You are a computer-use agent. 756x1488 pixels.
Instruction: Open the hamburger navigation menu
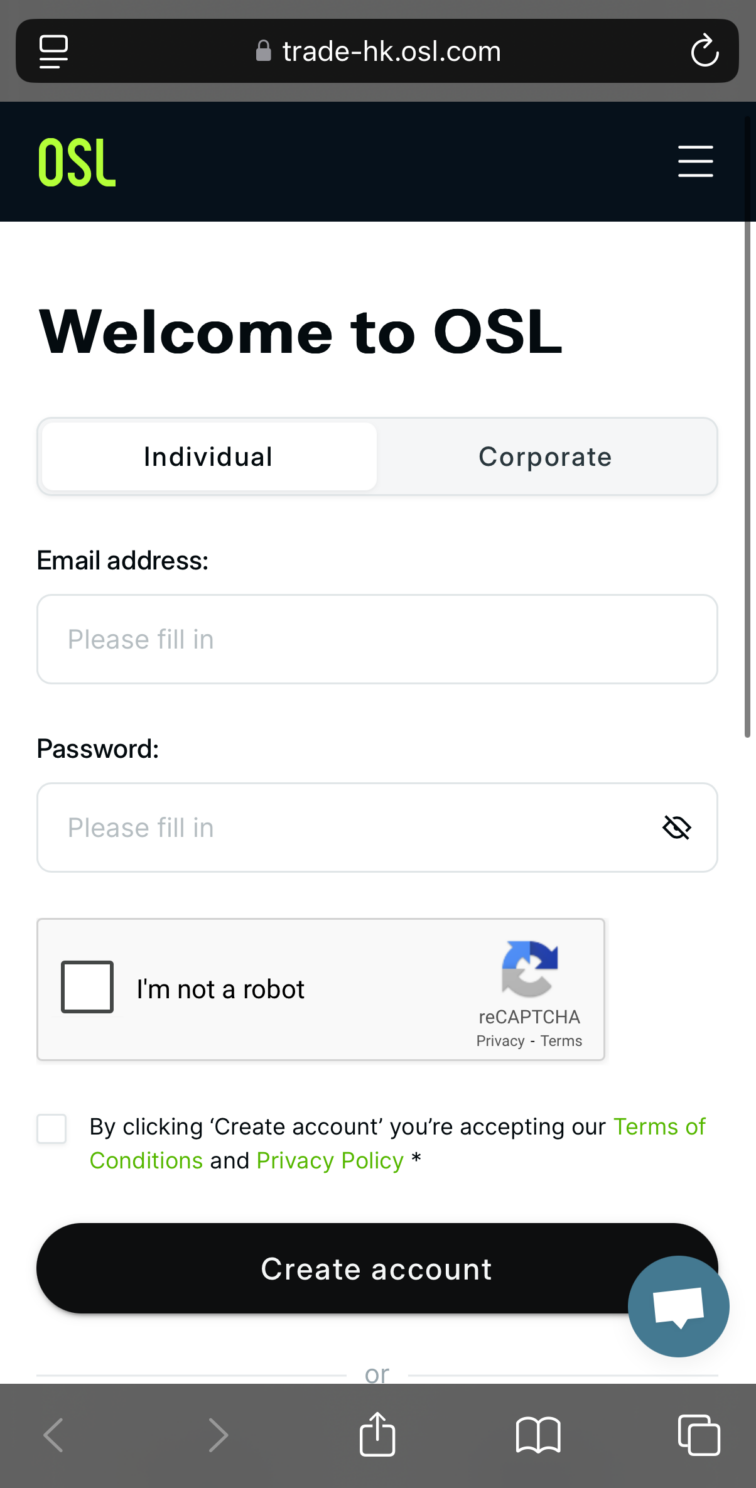coord(695,161)
